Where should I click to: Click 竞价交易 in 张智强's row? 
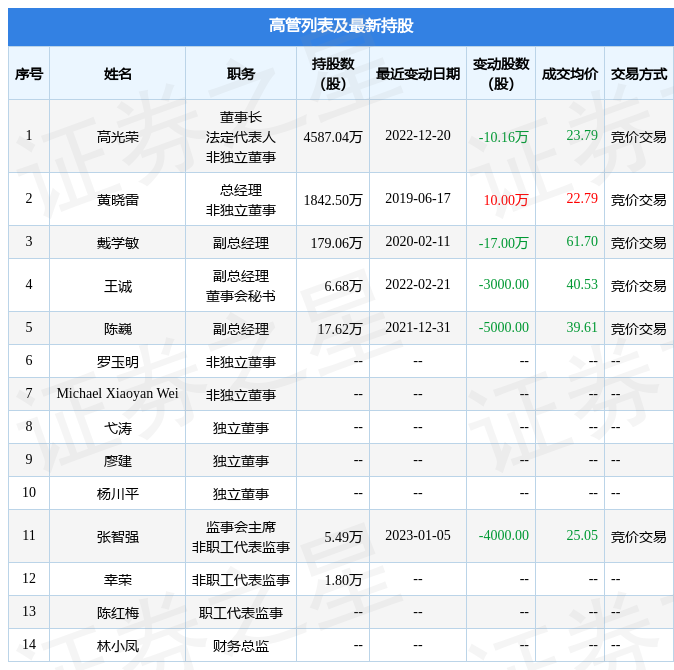[x=639, y=537]
